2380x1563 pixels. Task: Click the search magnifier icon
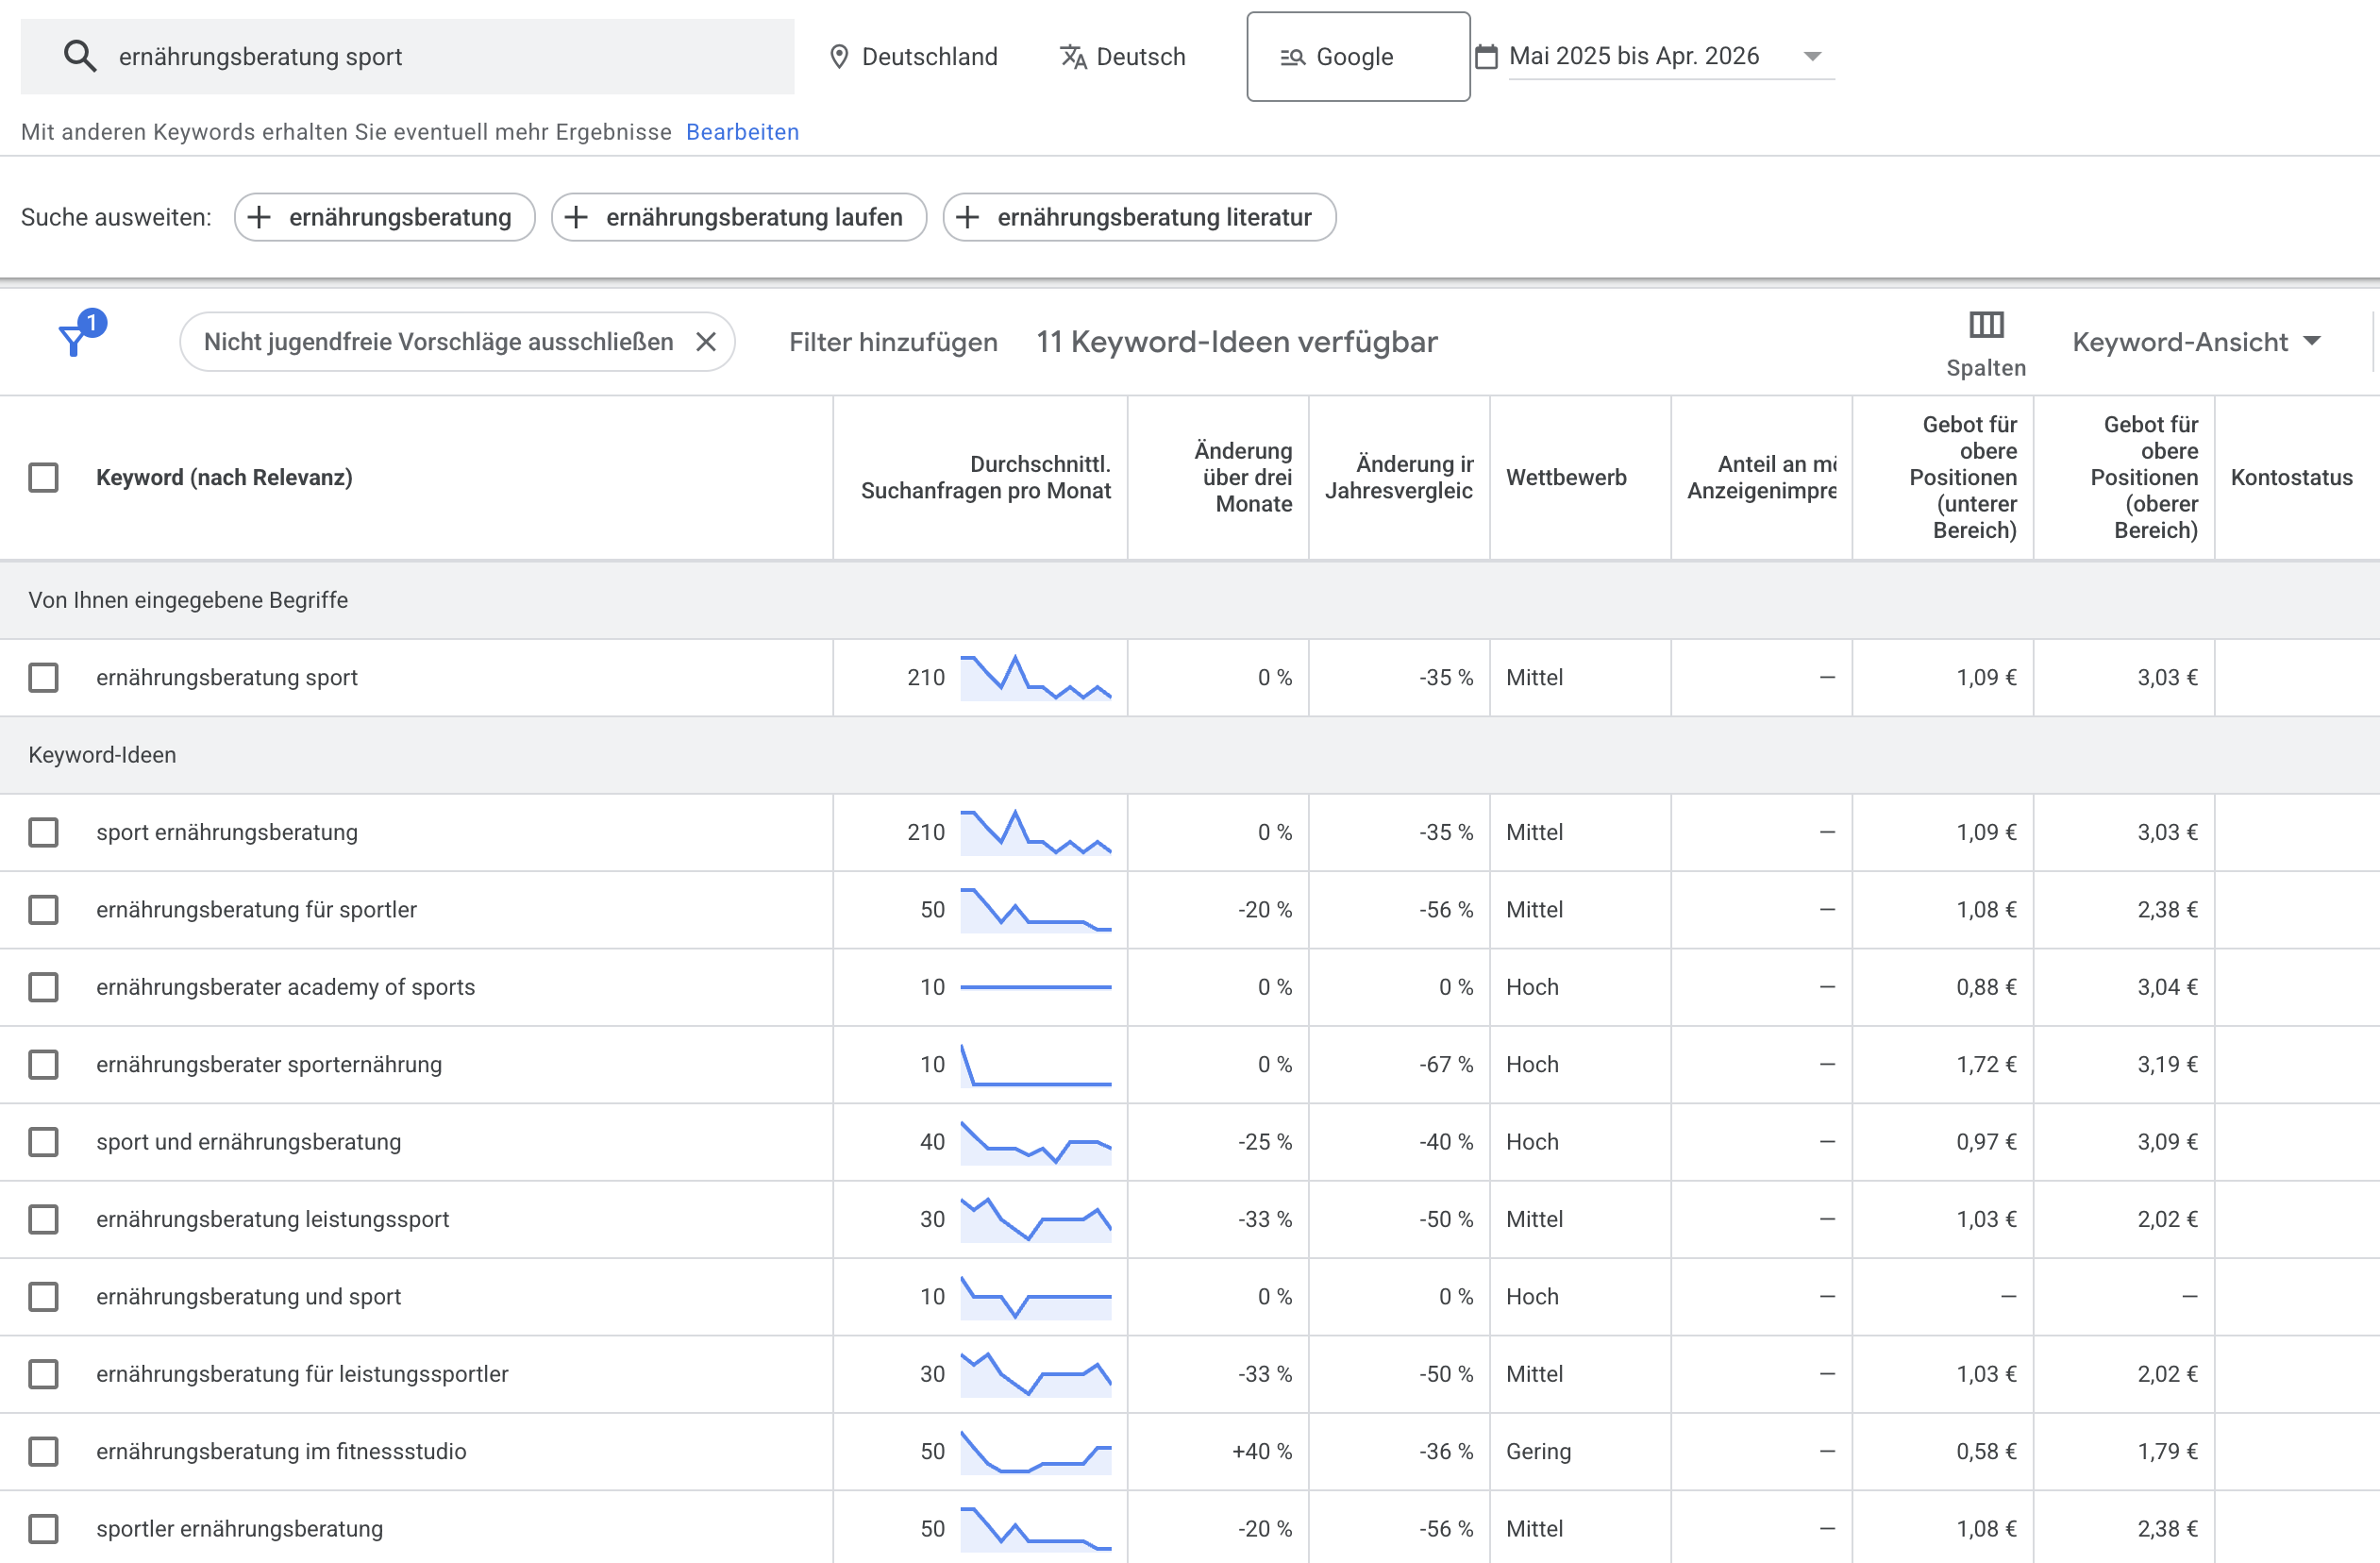pos(80,56)
